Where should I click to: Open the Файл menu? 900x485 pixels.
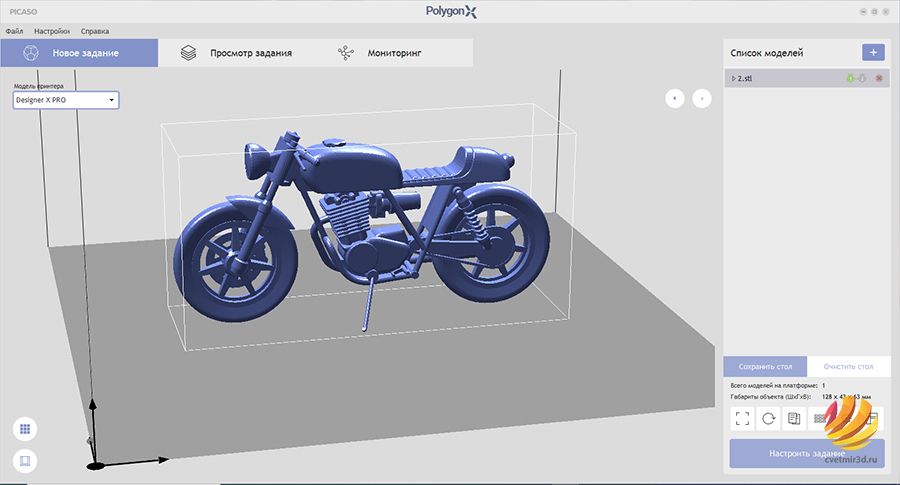click(14, 31)
